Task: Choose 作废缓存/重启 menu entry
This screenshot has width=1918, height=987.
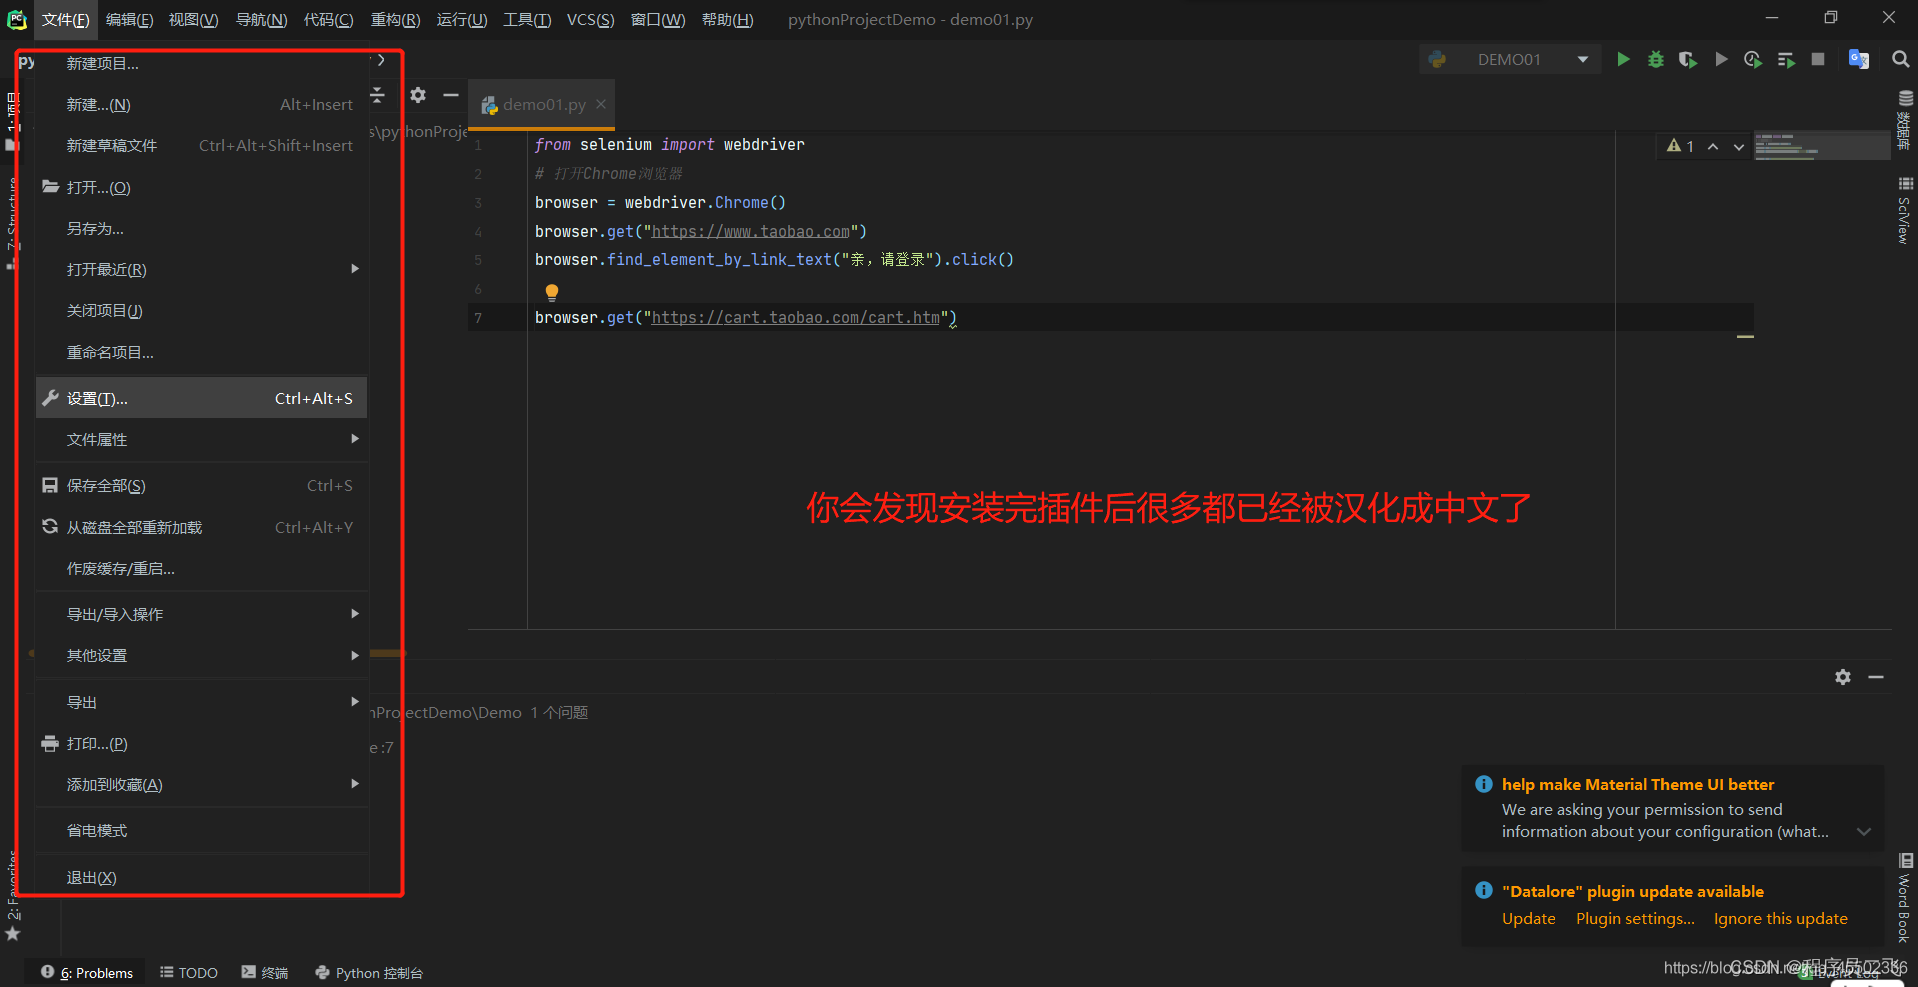Action: pos(202,568)
